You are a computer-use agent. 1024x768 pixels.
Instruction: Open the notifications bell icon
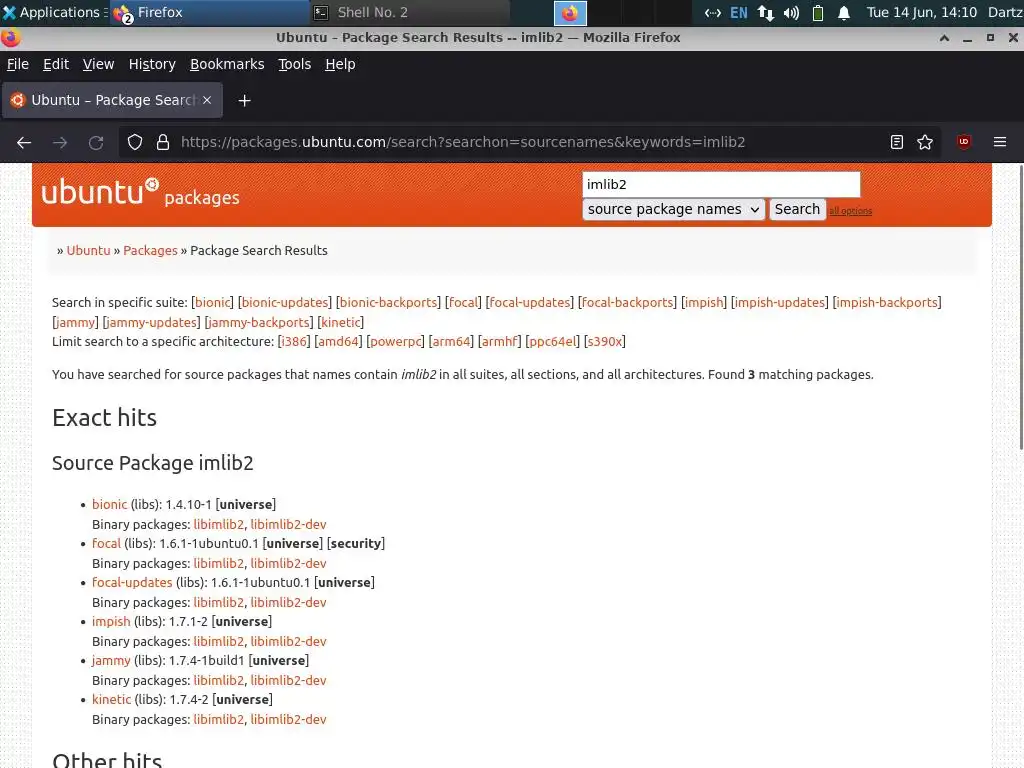tap(844, 13)
